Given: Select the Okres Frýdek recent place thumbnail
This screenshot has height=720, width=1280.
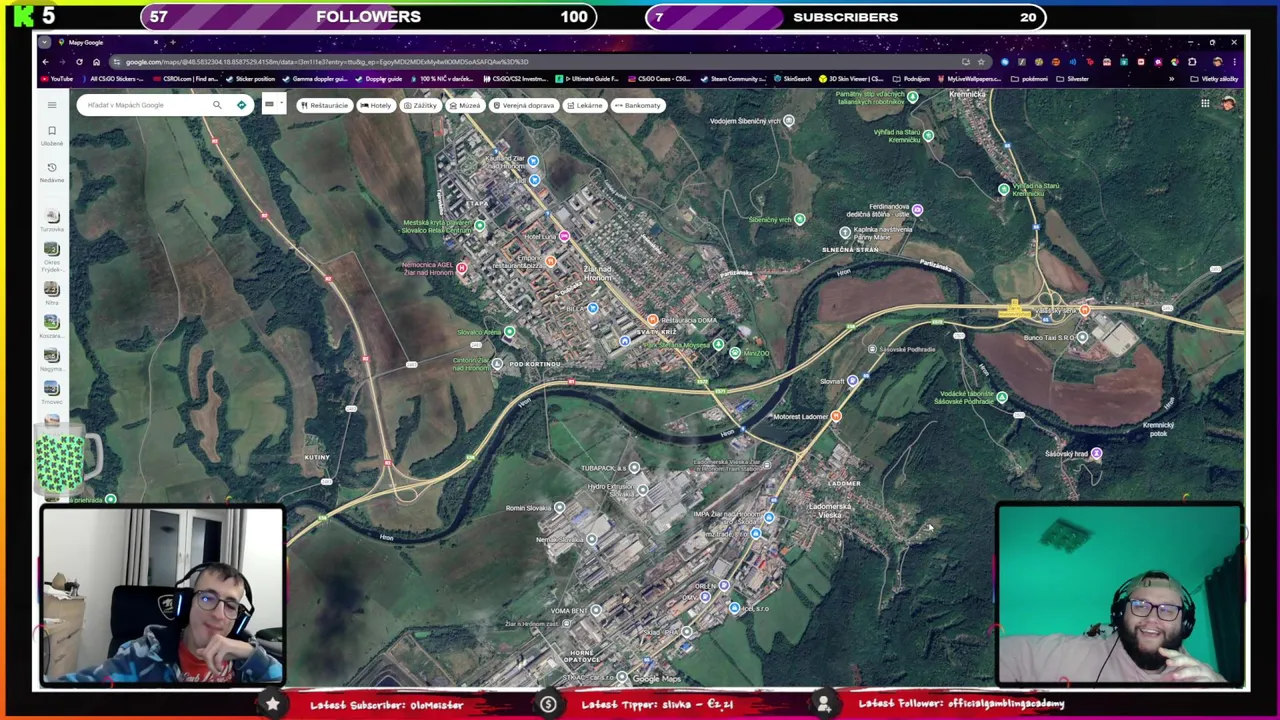Looking at the screenshot, I should 52,249.
